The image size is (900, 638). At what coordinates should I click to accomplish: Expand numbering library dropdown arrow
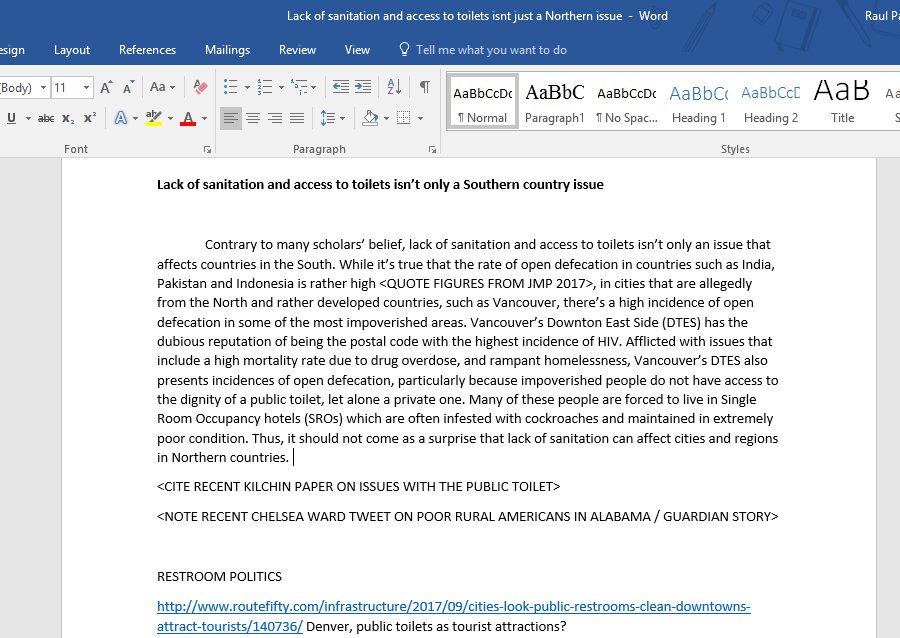tap(281, 88)
